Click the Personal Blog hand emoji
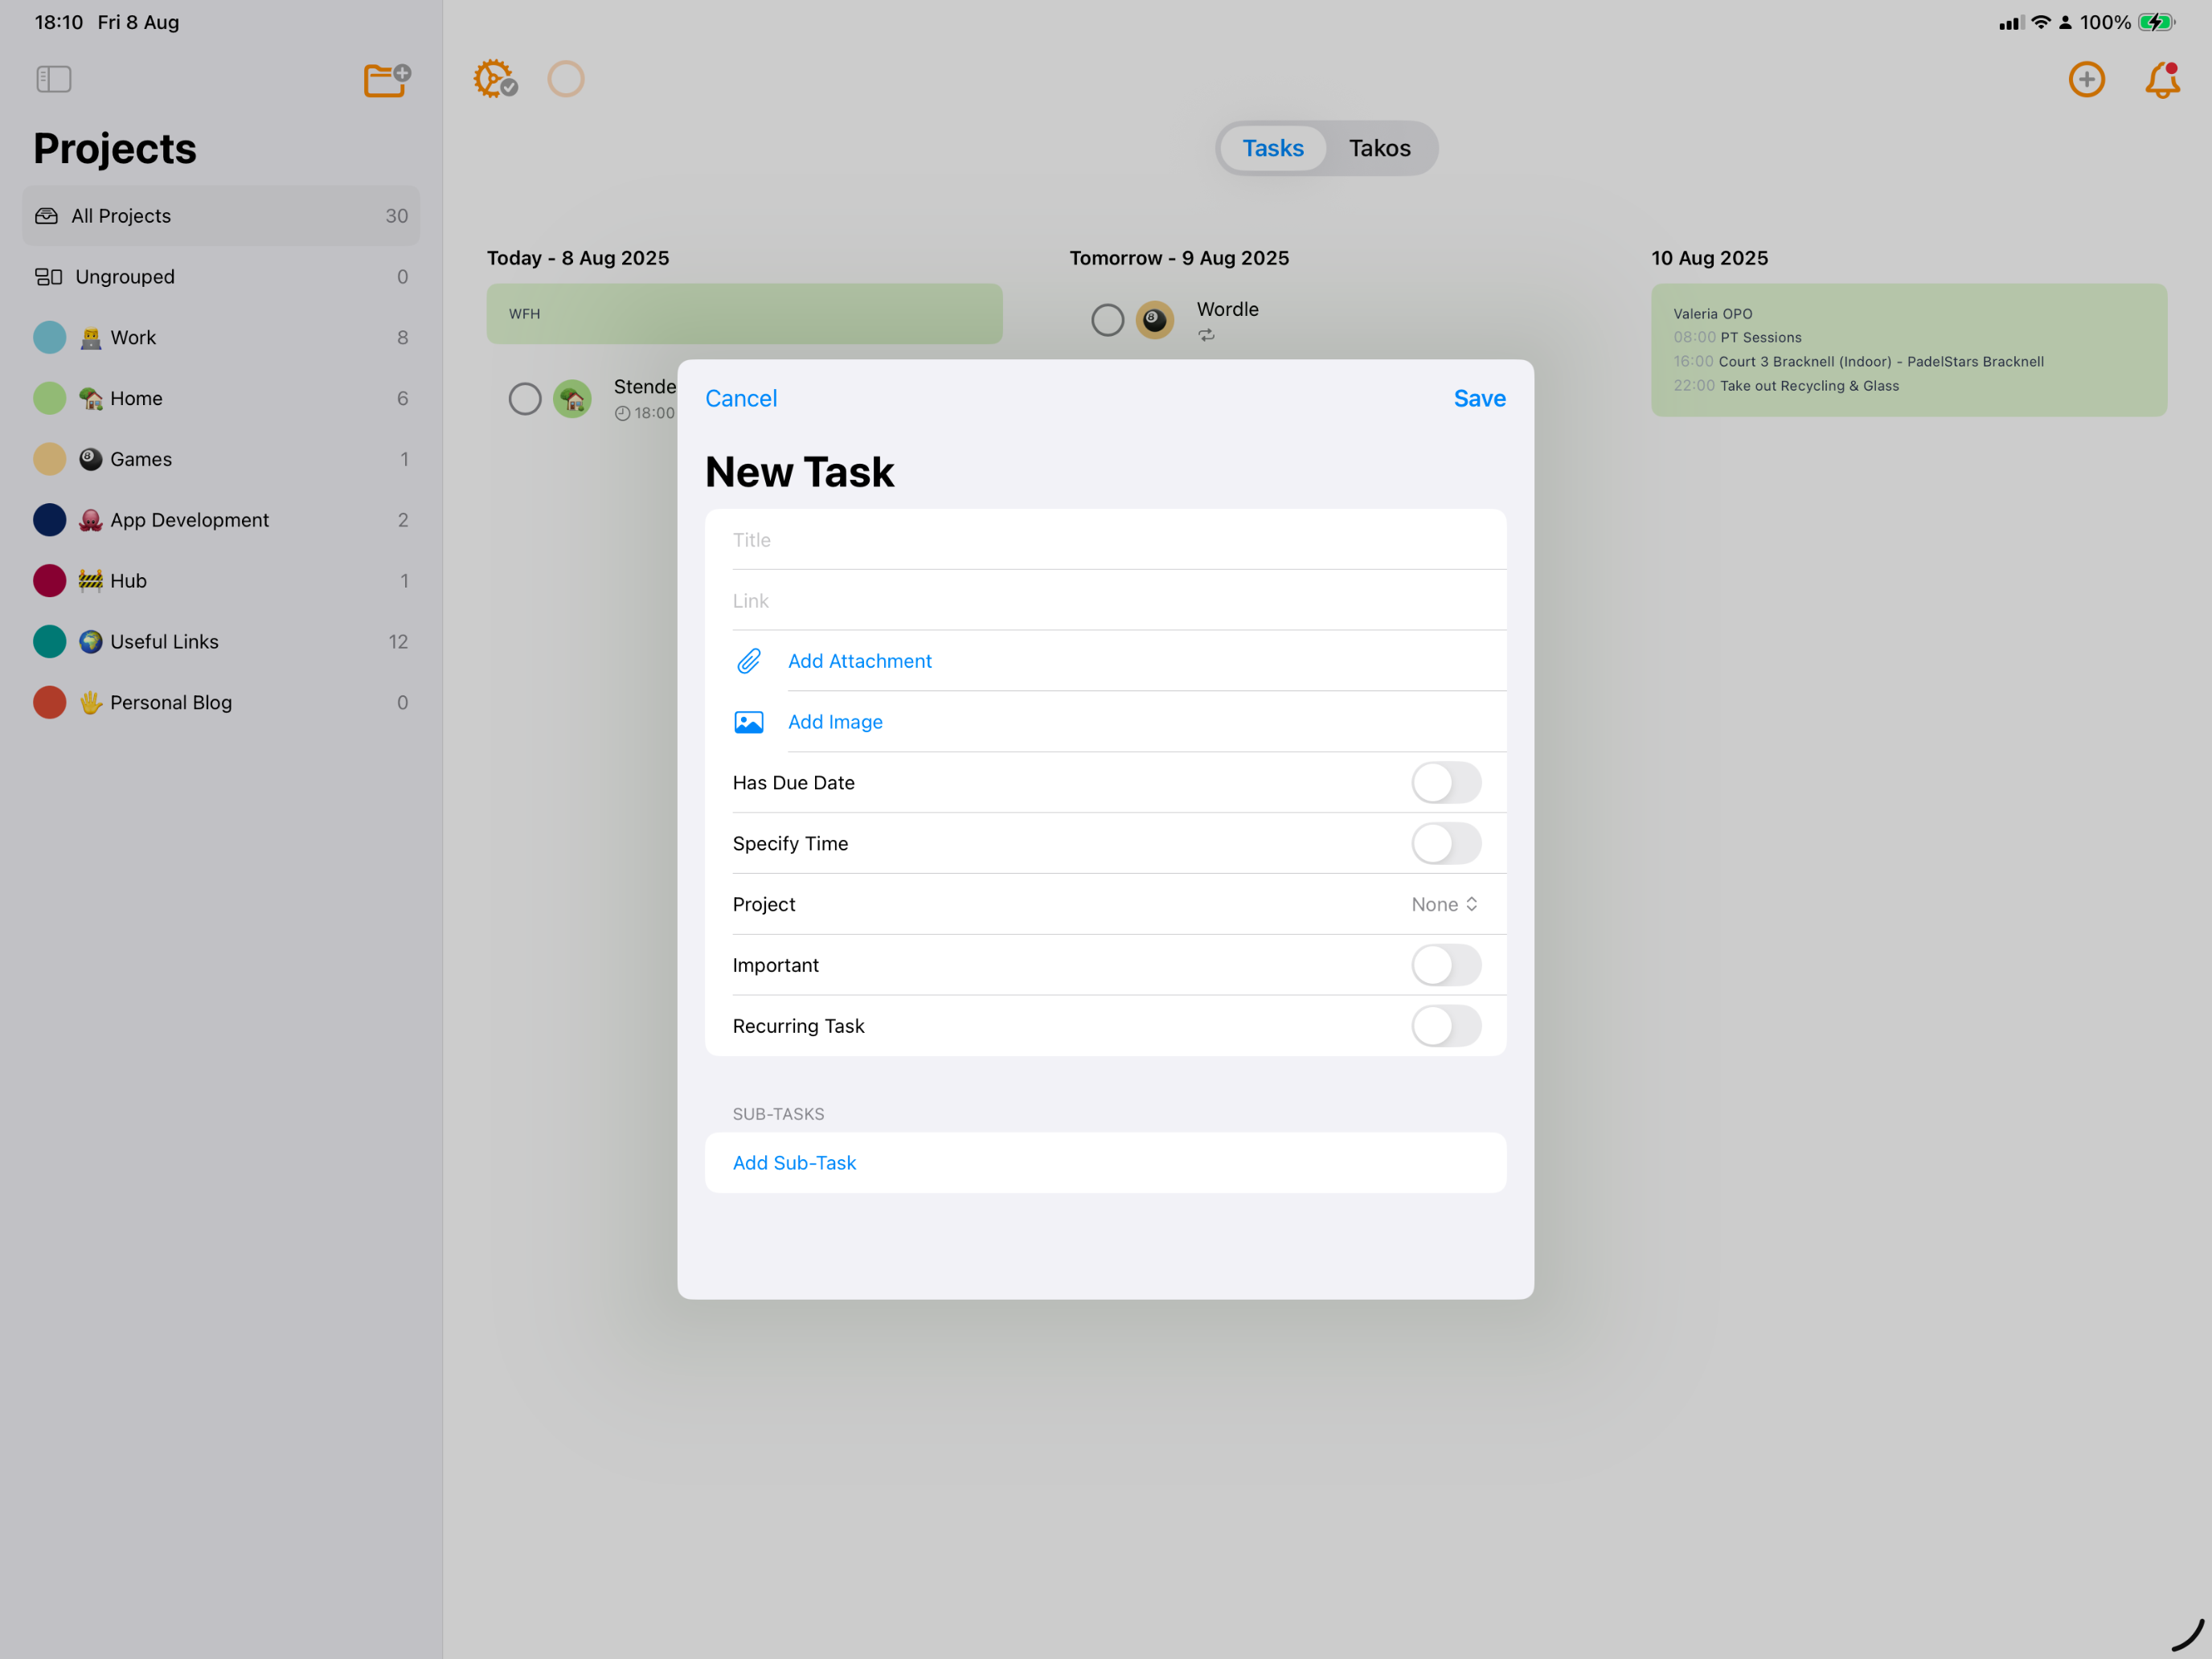 tap(91, 703)
